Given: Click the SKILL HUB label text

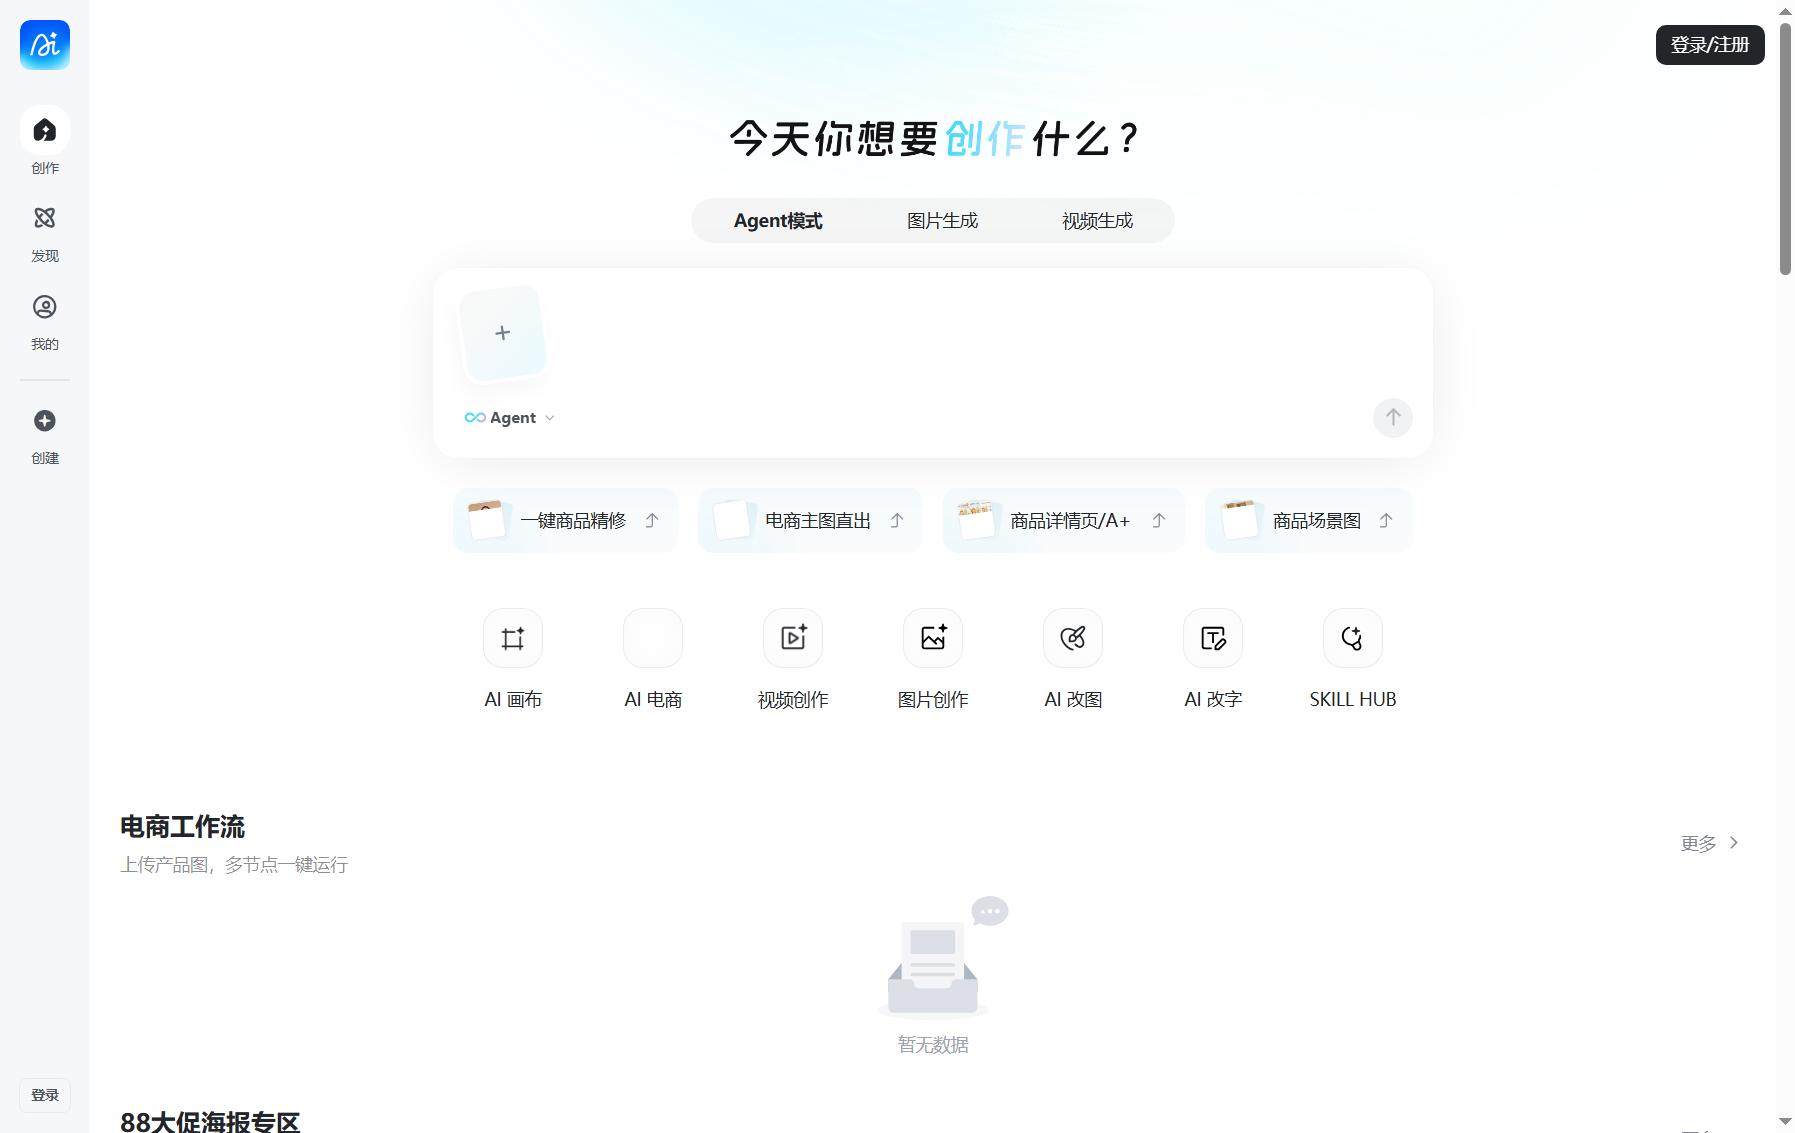Looking at the screenshot, I should pos(1353,700).
